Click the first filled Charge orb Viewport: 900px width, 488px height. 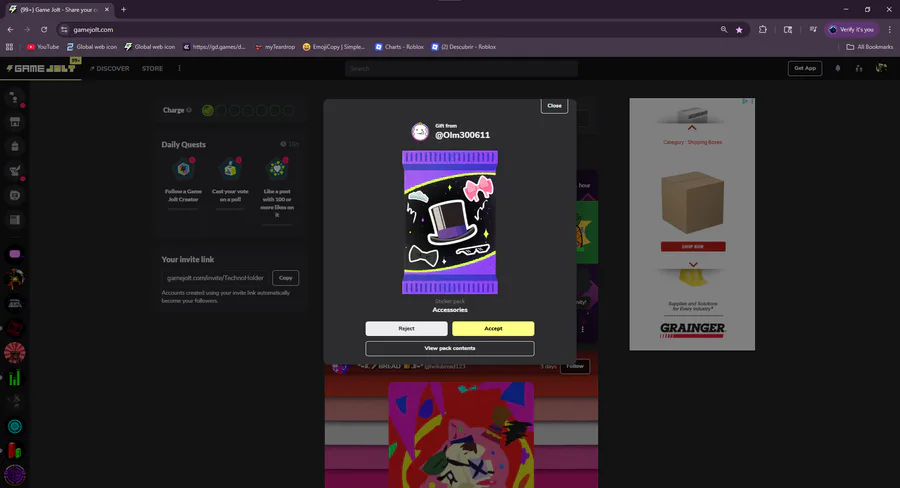[208, 110]
